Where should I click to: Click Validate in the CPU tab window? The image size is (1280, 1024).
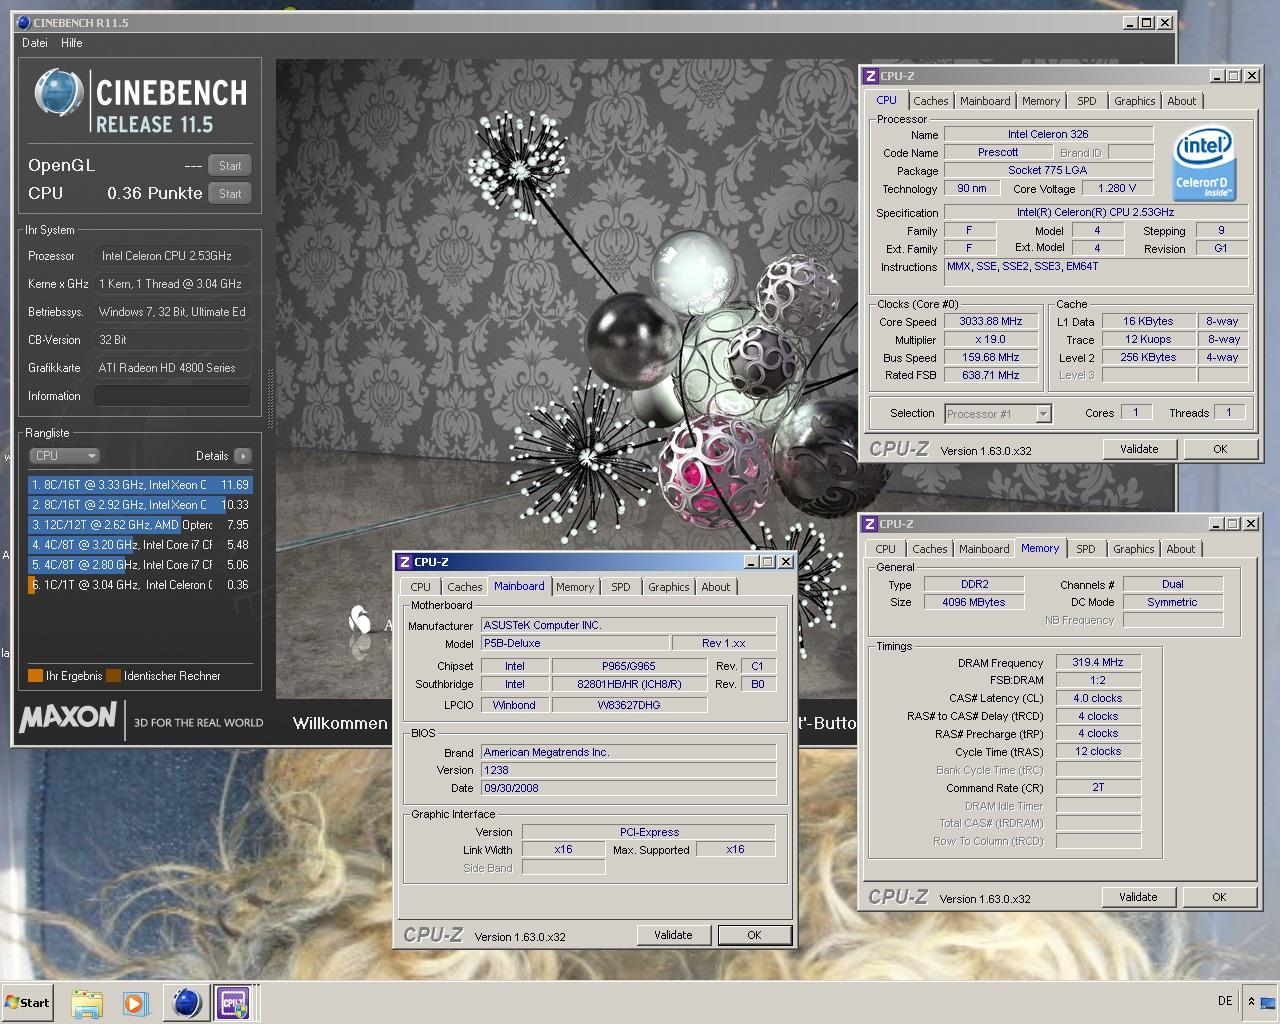[x=1139, y=449]
